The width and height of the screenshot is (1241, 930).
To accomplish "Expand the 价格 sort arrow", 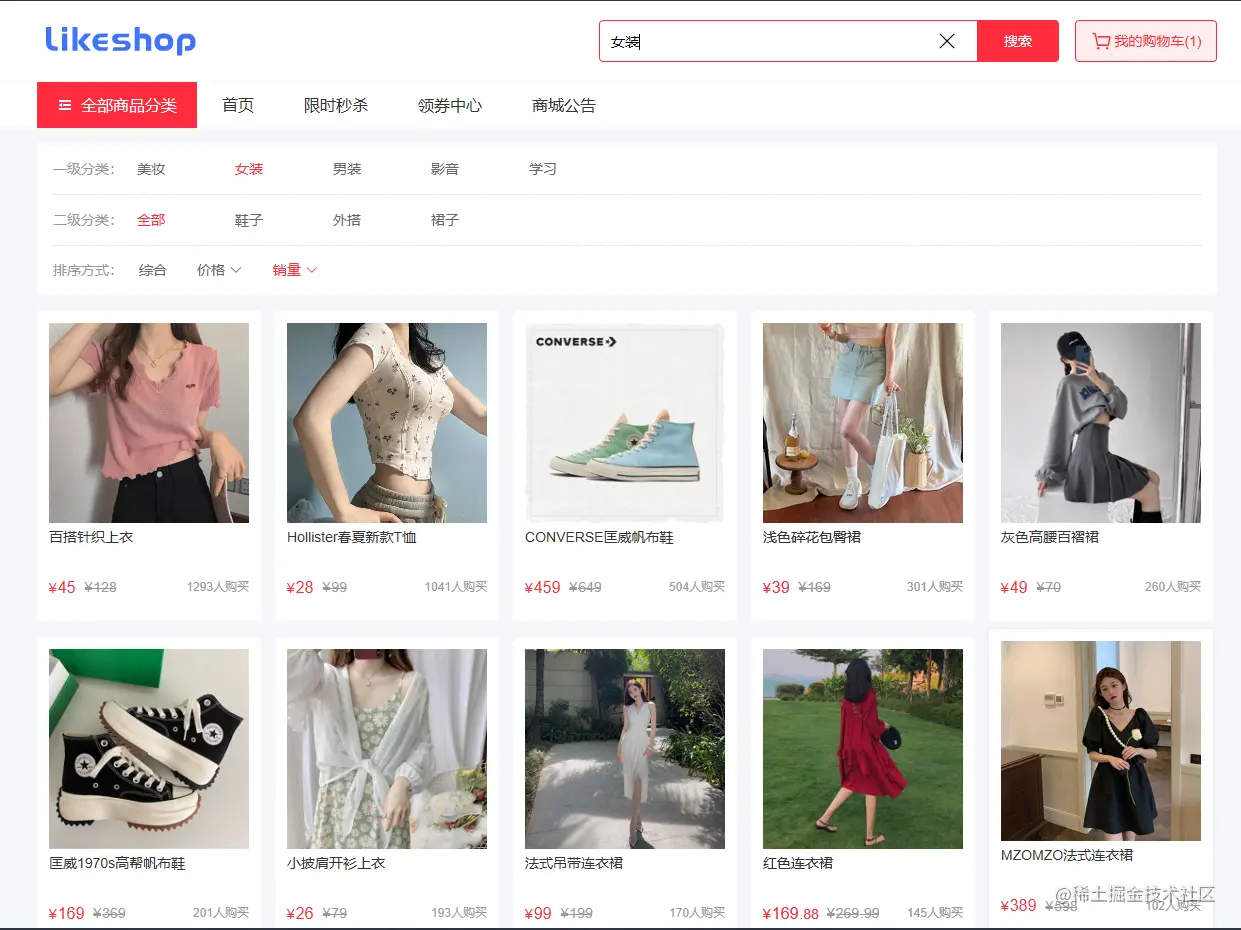I will pyautogui.click(x=236, y=270).
